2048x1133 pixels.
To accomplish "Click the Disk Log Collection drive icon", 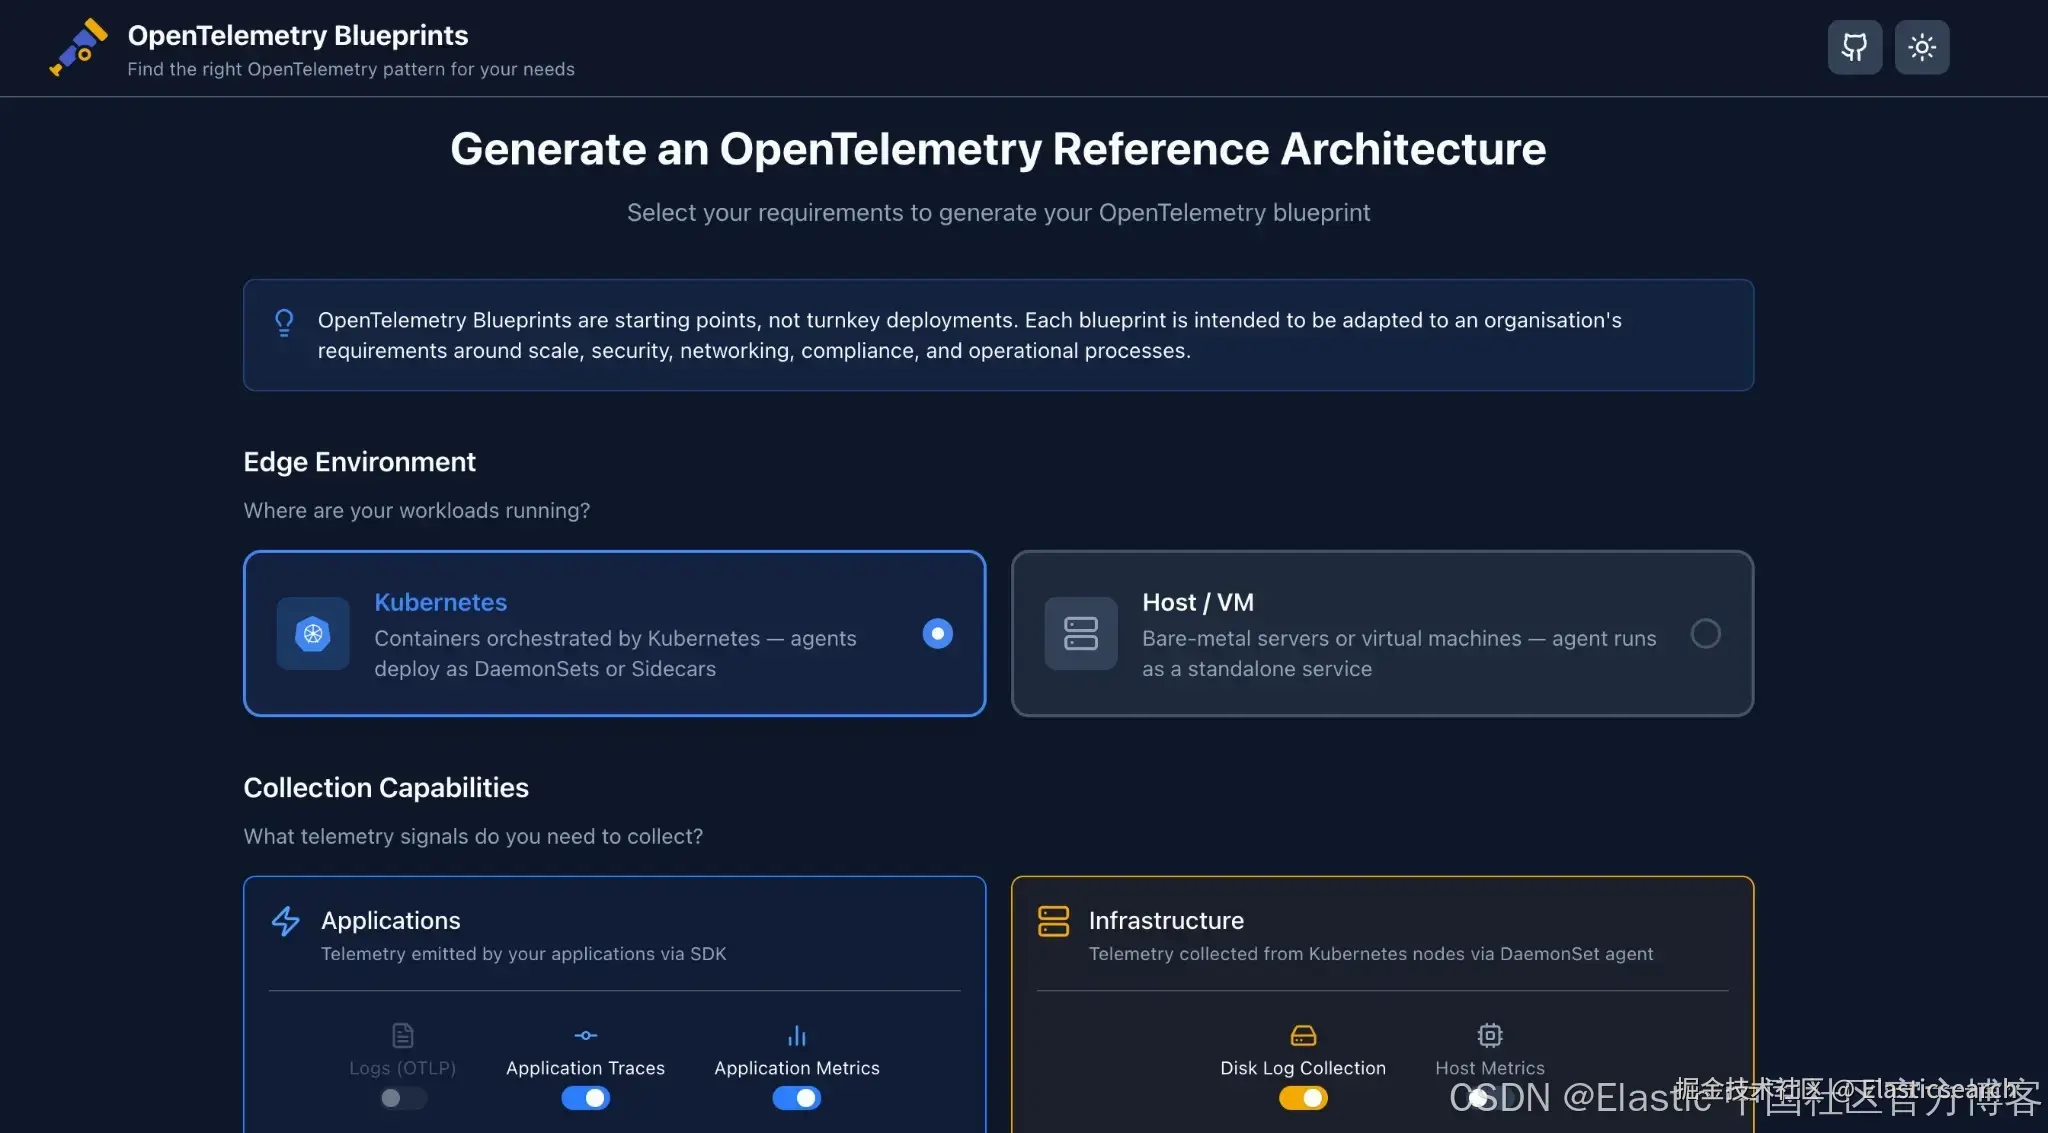I will (1303, 1035).
